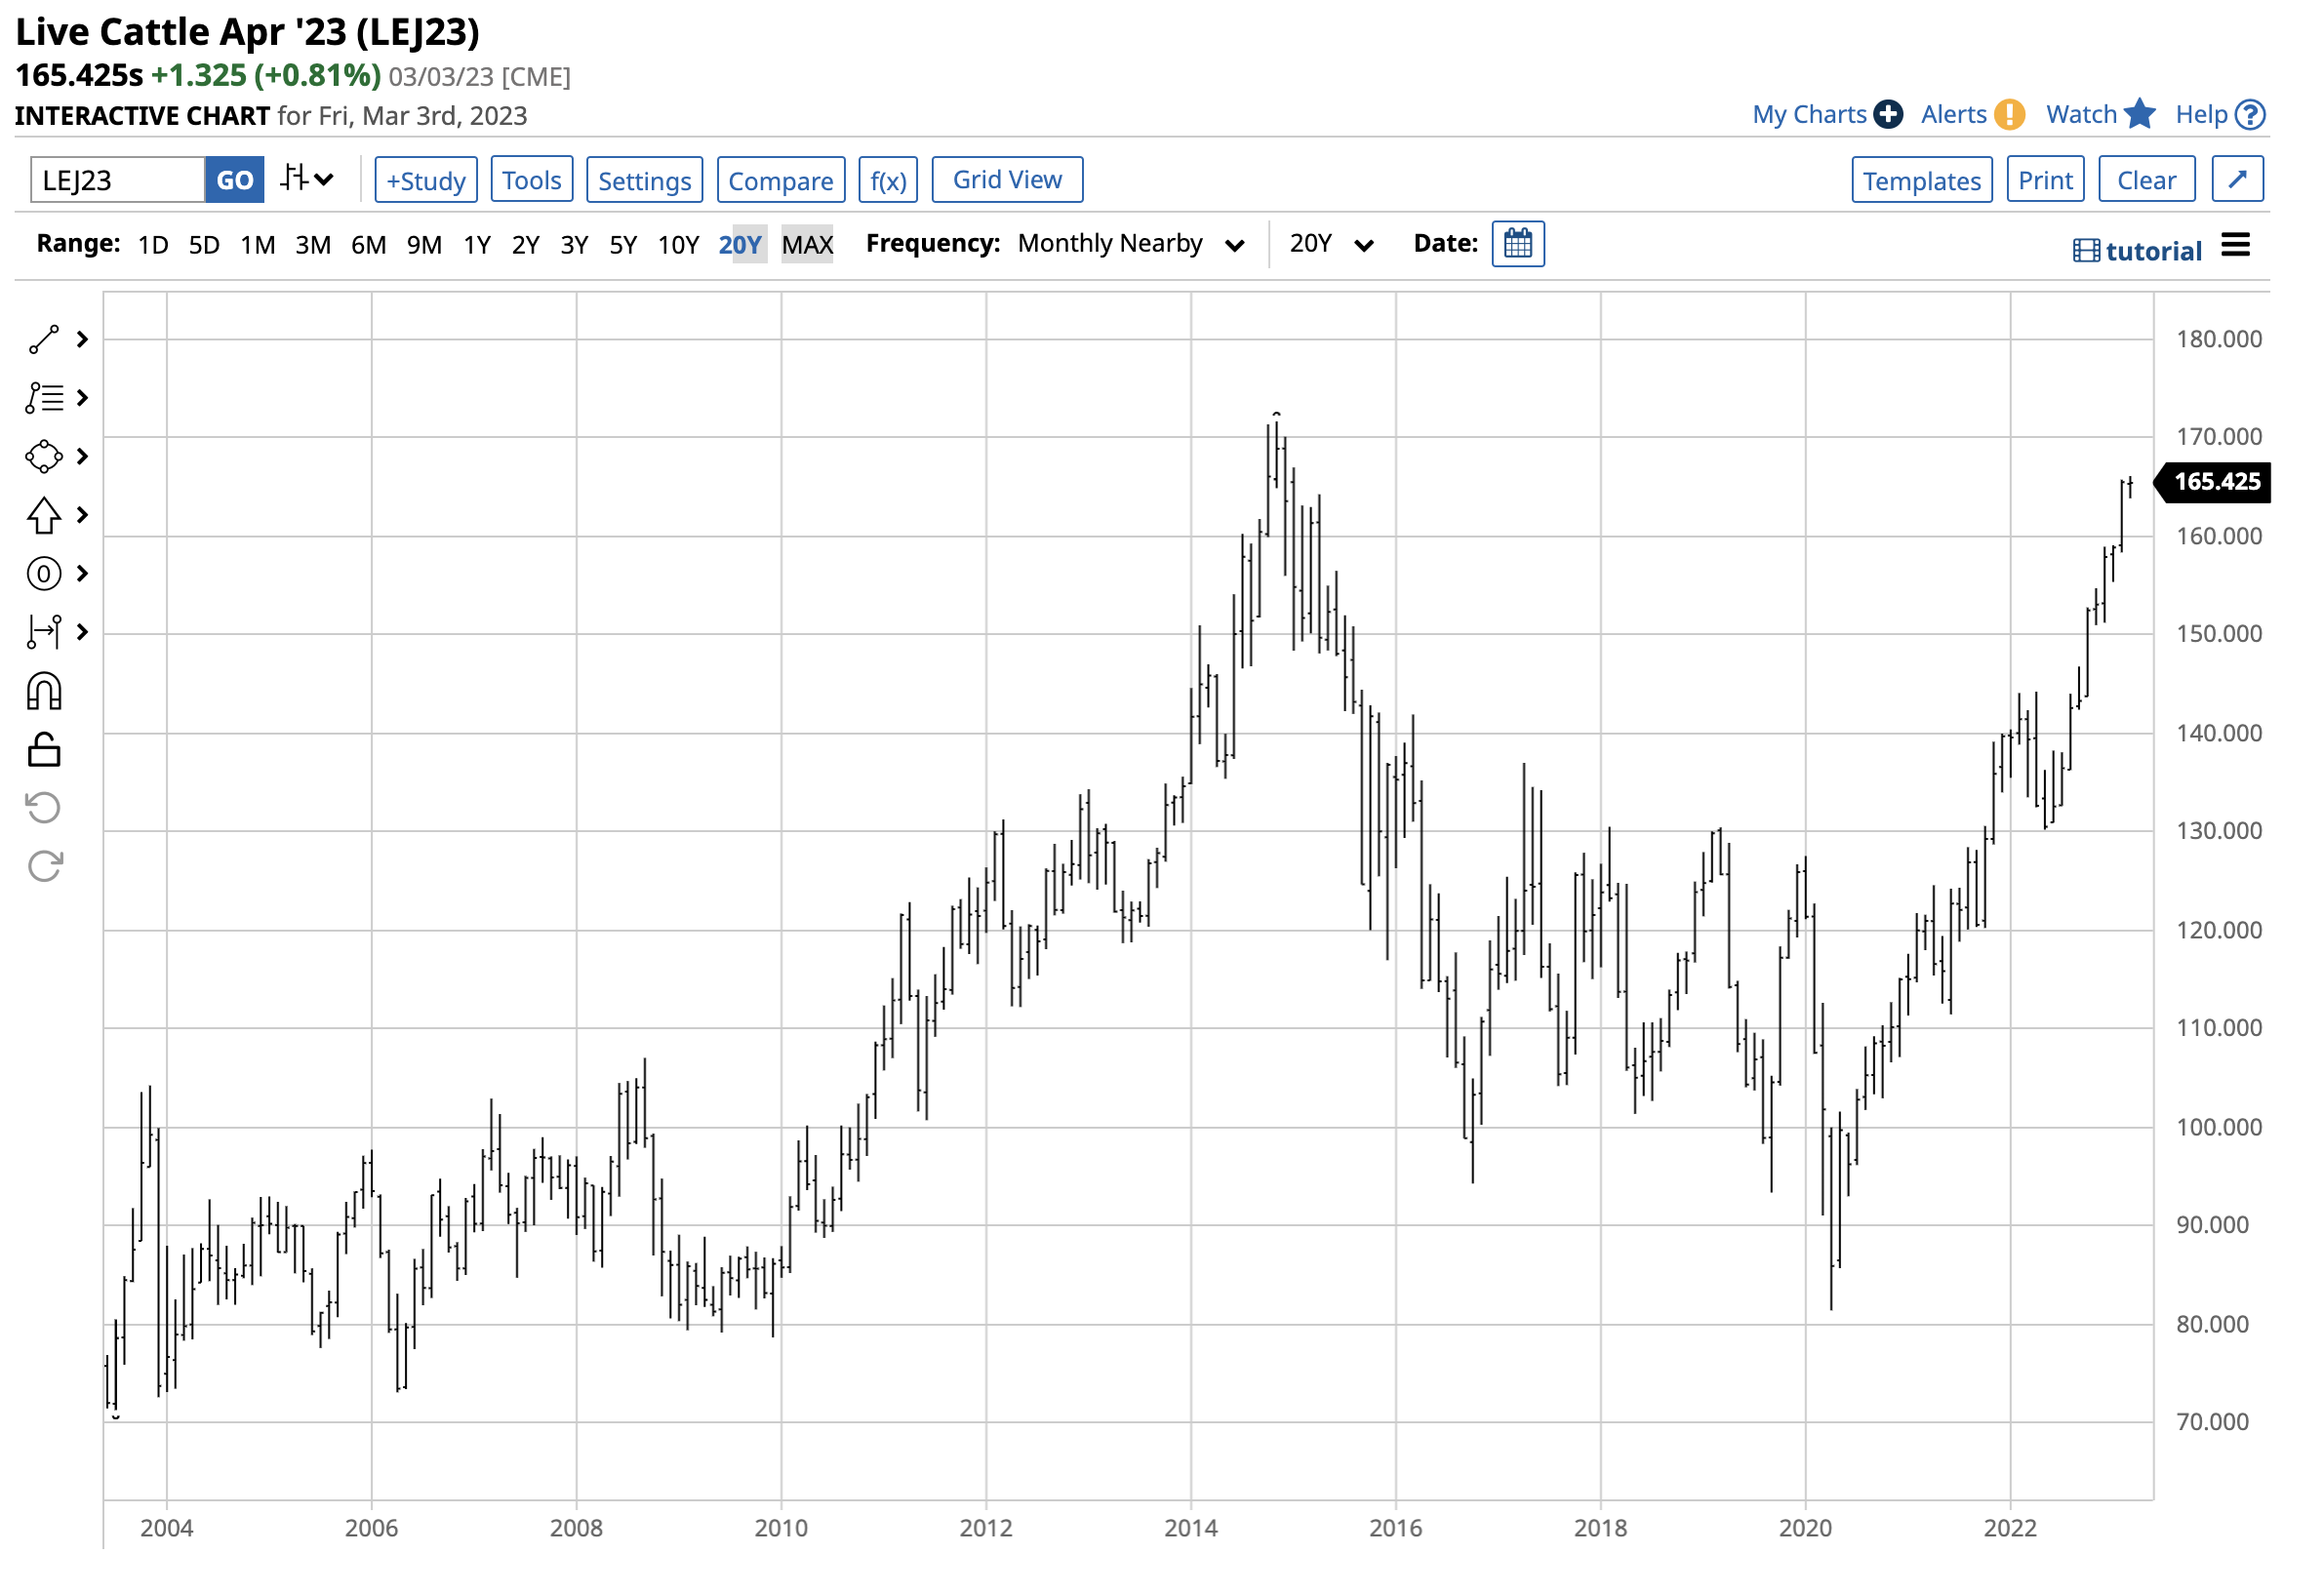The height and width of the screenshot is (1594, 2324).
Task: Open the f(x) expressions button
Action: coord(888,180)
